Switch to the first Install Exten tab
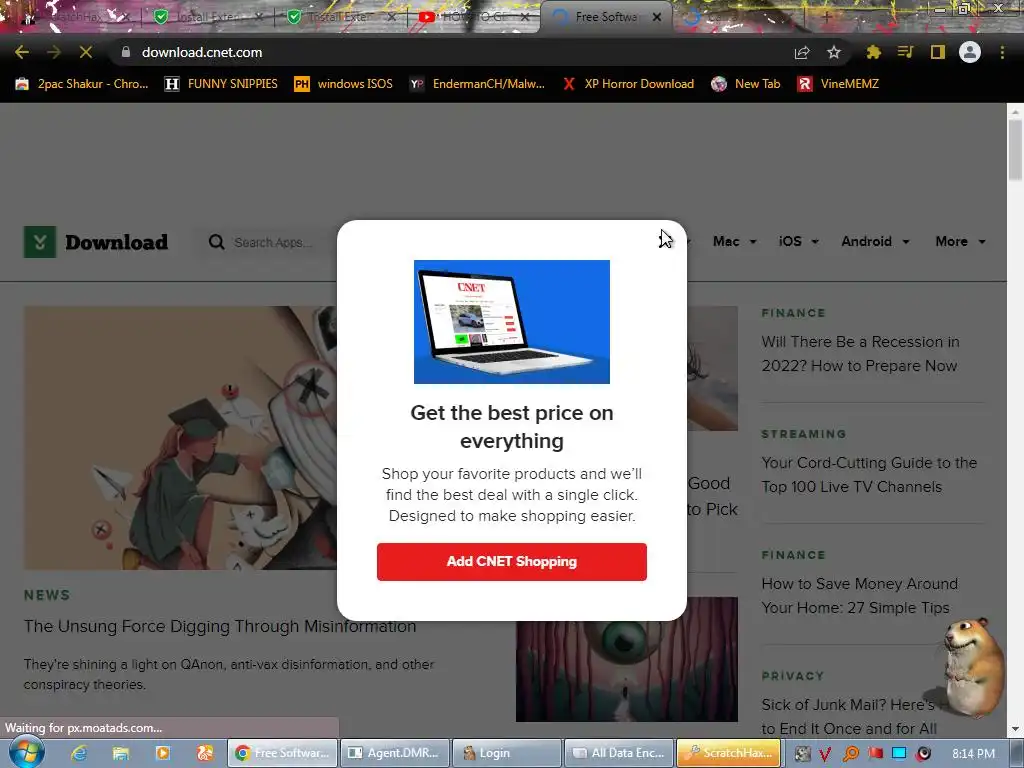Image resolution: width=1024 pixels, height=768 pixels. 208,17
